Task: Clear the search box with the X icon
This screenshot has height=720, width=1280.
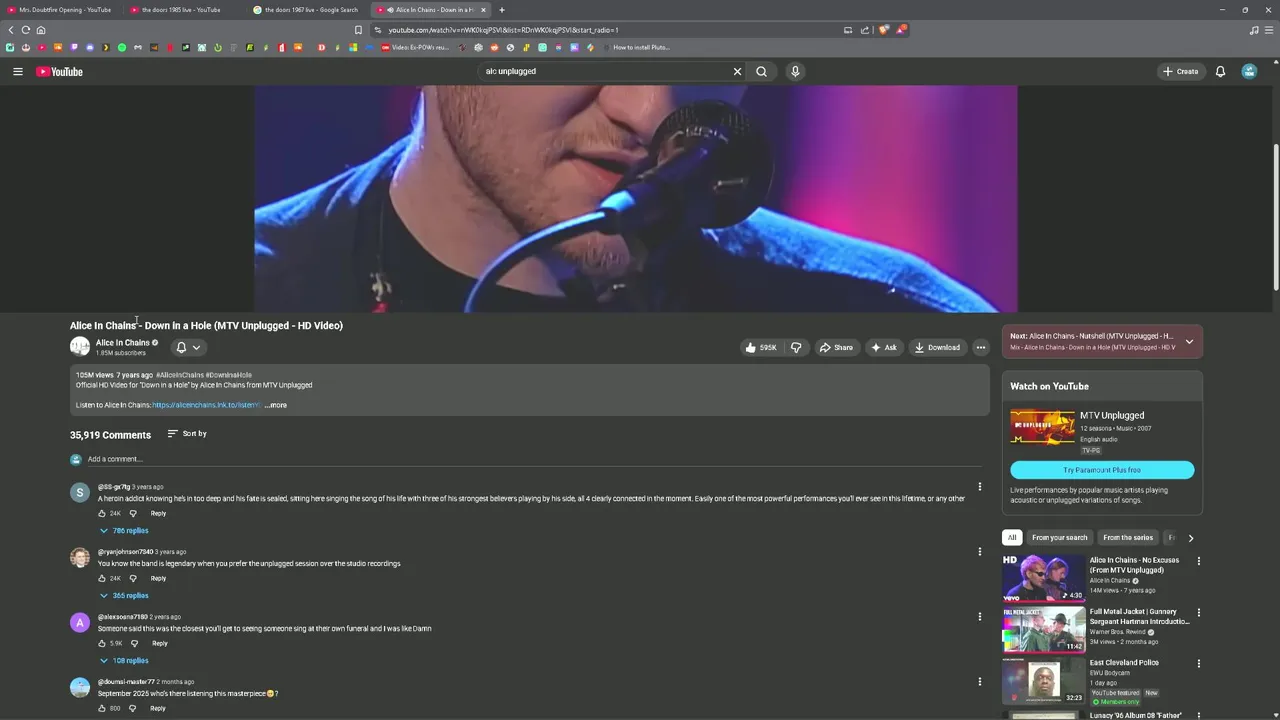Action: (x=737, y=71)
